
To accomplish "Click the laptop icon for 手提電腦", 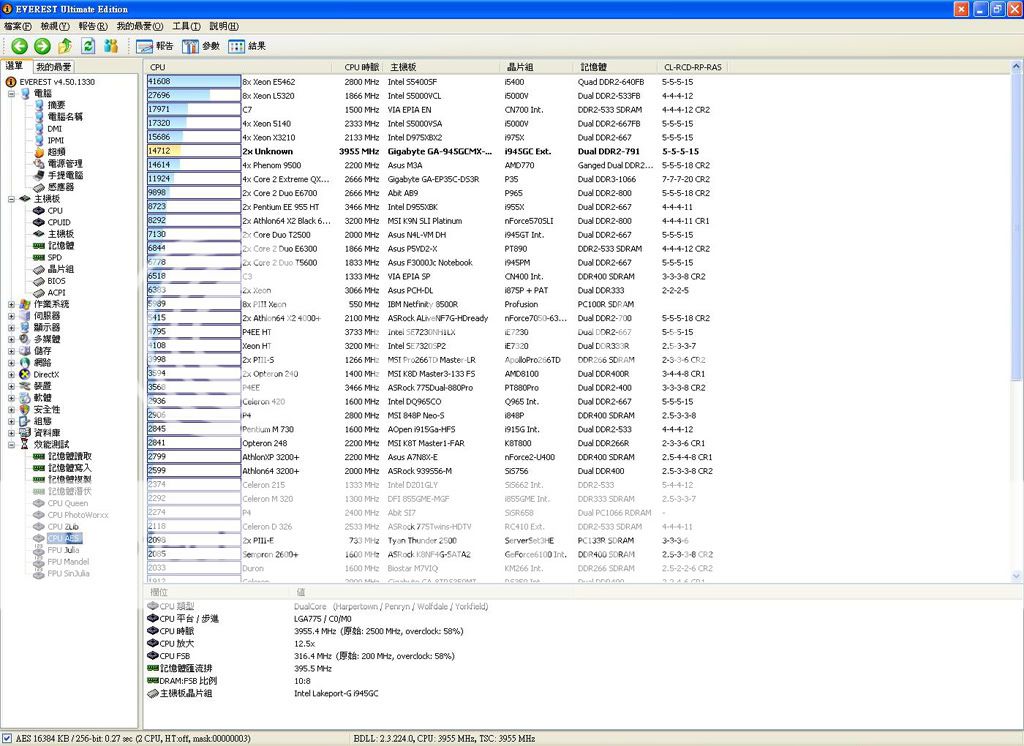I will pyautogui.click(x=39, y=175).
